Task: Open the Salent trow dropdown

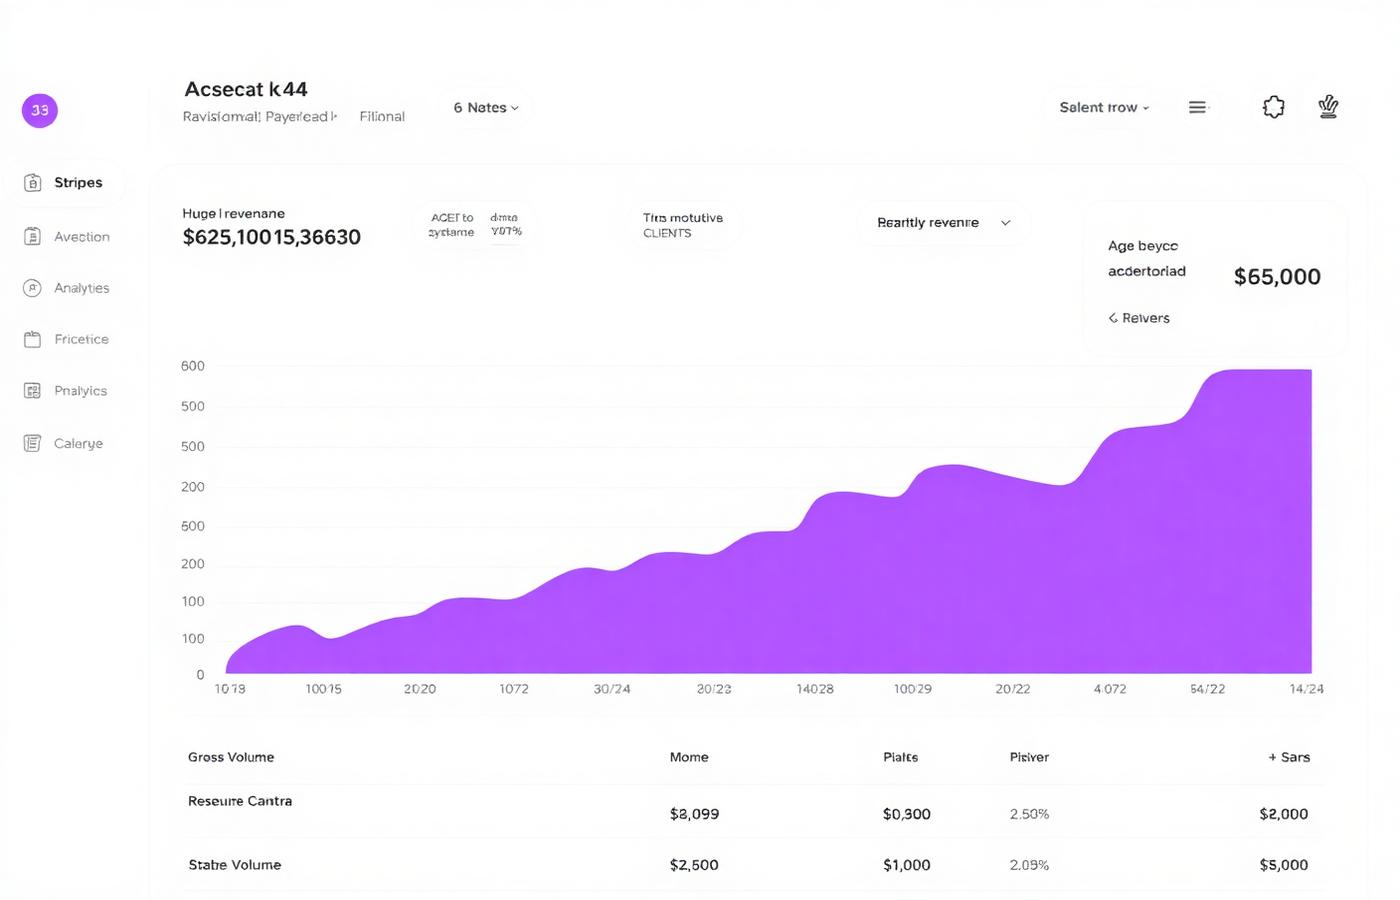Action: (x=1104, y=107)
